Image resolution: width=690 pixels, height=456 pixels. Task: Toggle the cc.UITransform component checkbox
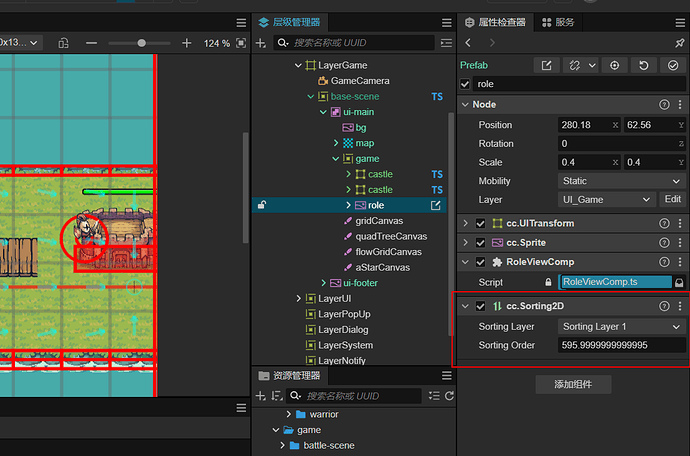(481, 224)
